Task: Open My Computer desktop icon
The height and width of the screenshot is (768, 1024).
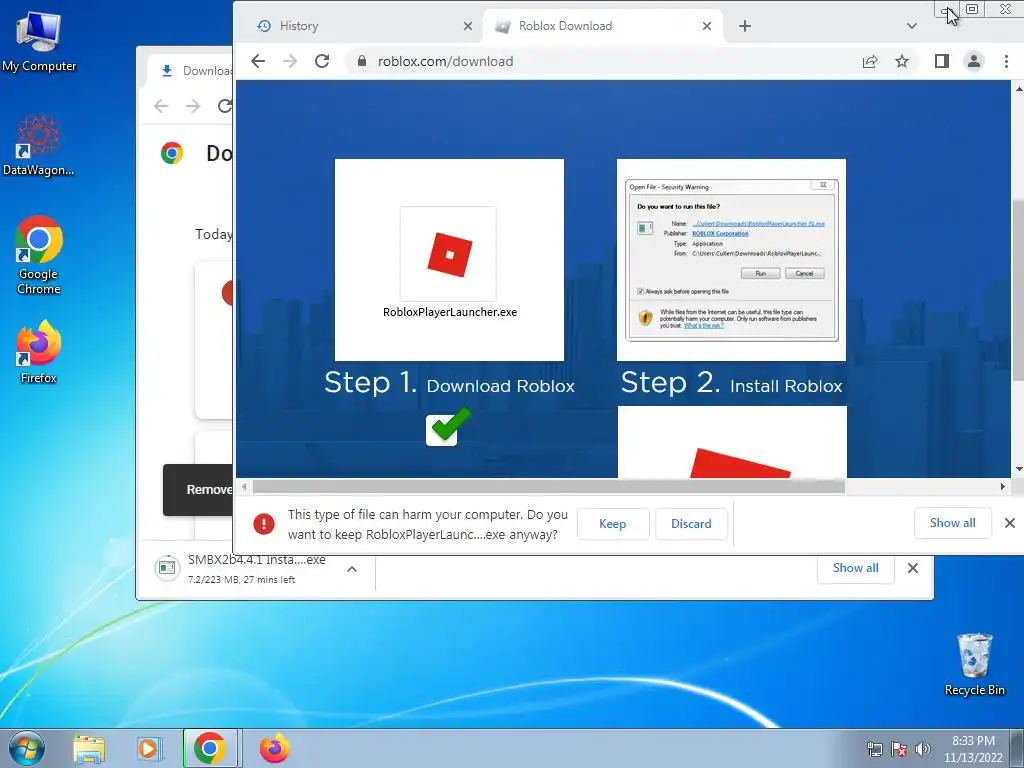Action: [x=39, y=42]
